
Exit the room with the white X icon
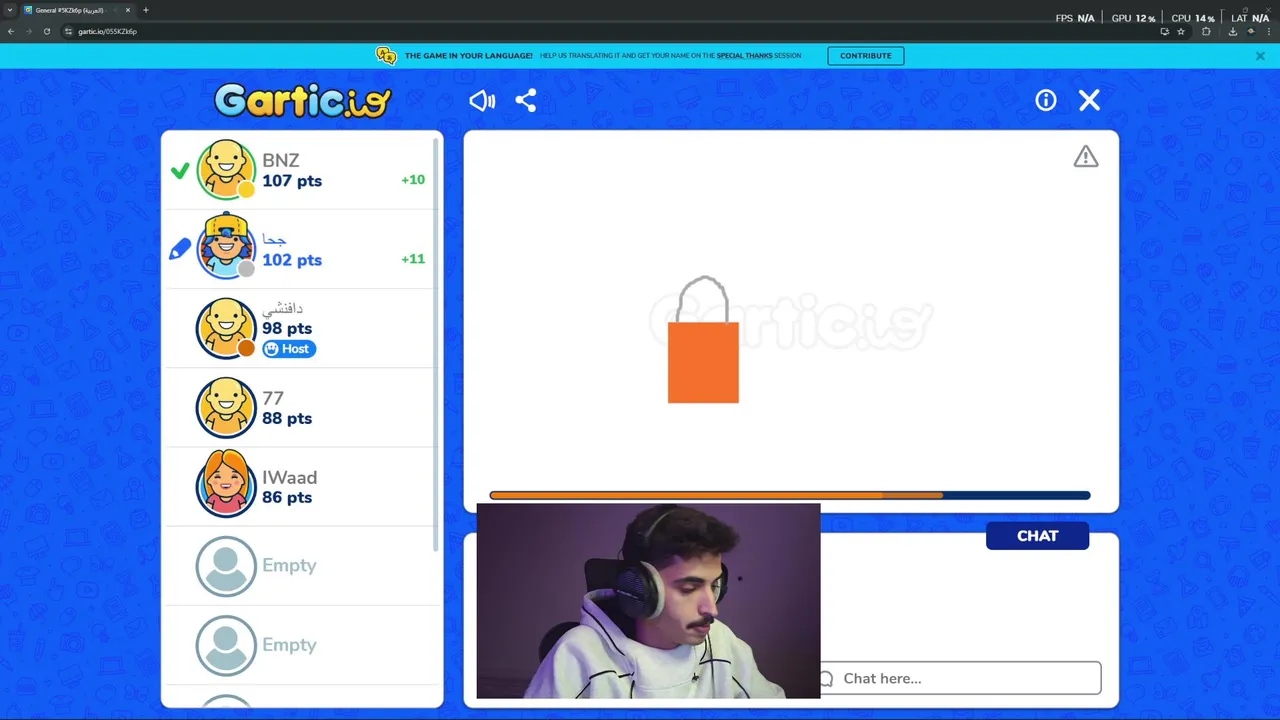[1089, 100]
